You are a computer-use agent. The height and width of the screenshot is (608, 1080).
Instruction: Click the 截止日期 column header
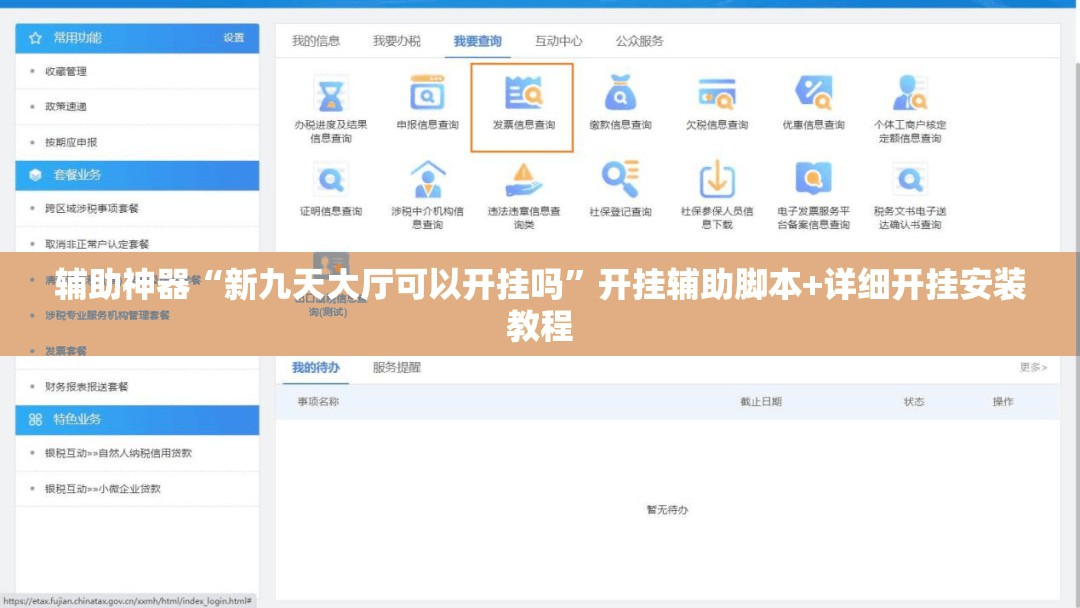click(760, 401)
